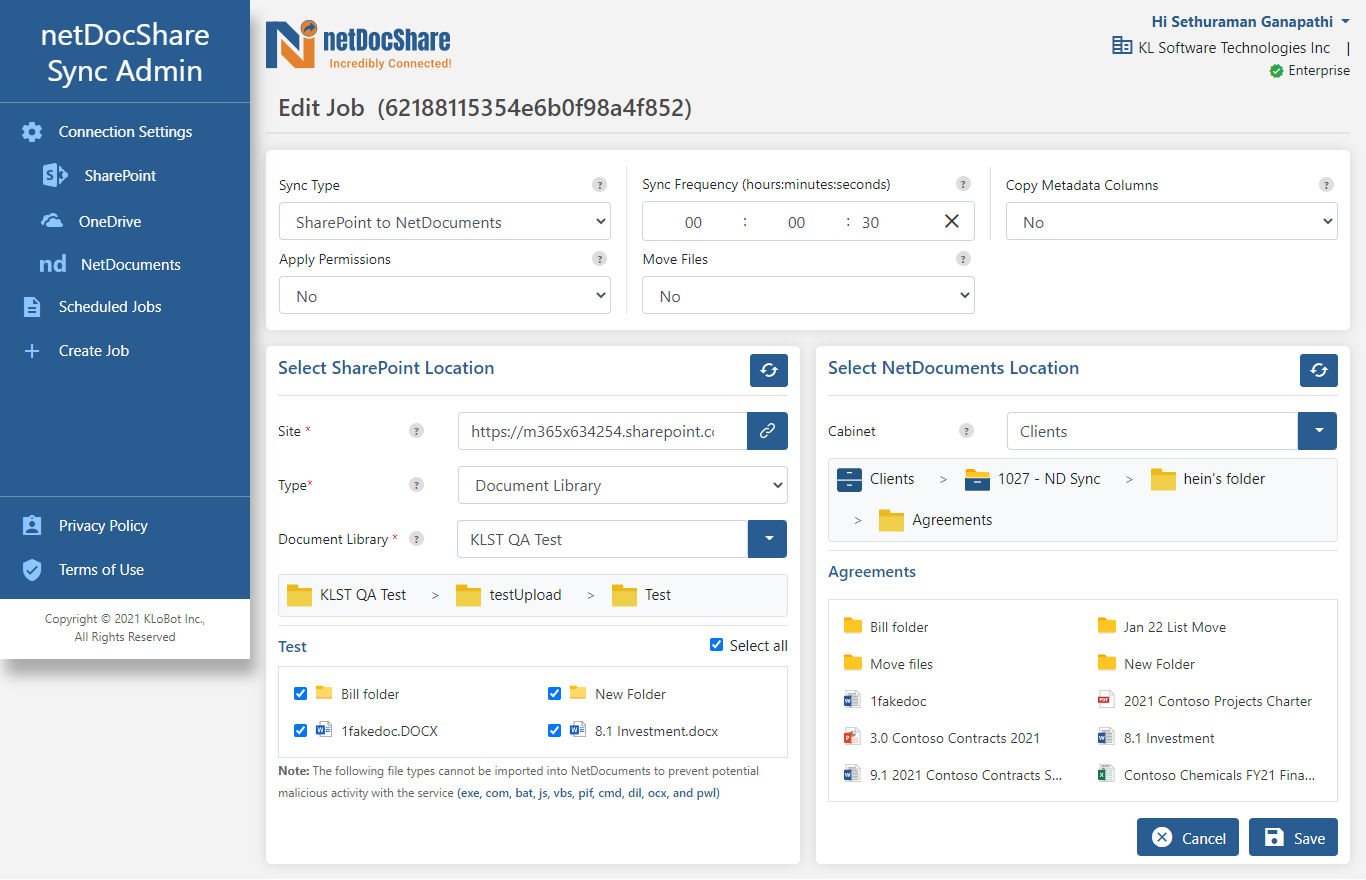Open Scheduled Jobs page
This screenshot has height=880, width=1366.
point(110,307)
